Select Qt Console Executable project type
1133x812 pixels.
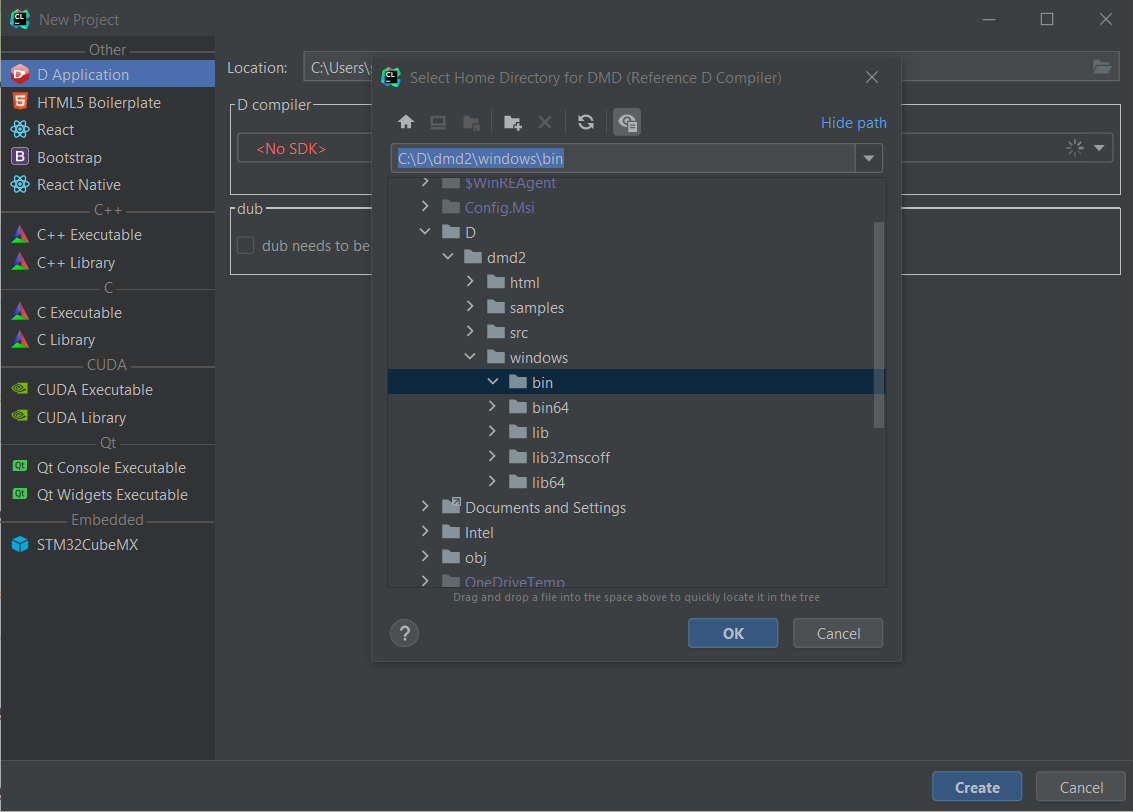coord(108,467)
